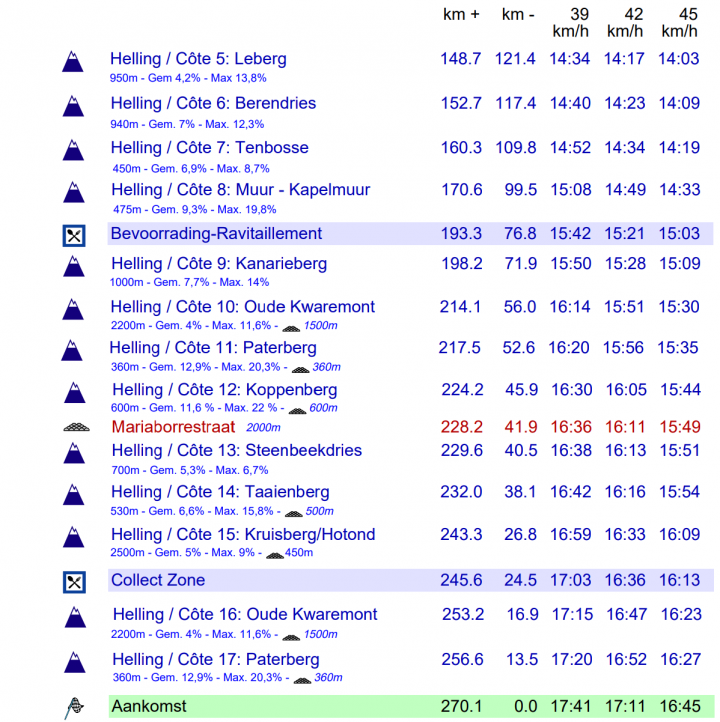
Task: Click the feed zone icon beside Bevoorrading-Ravitaillement
Action: click(74, 236)
